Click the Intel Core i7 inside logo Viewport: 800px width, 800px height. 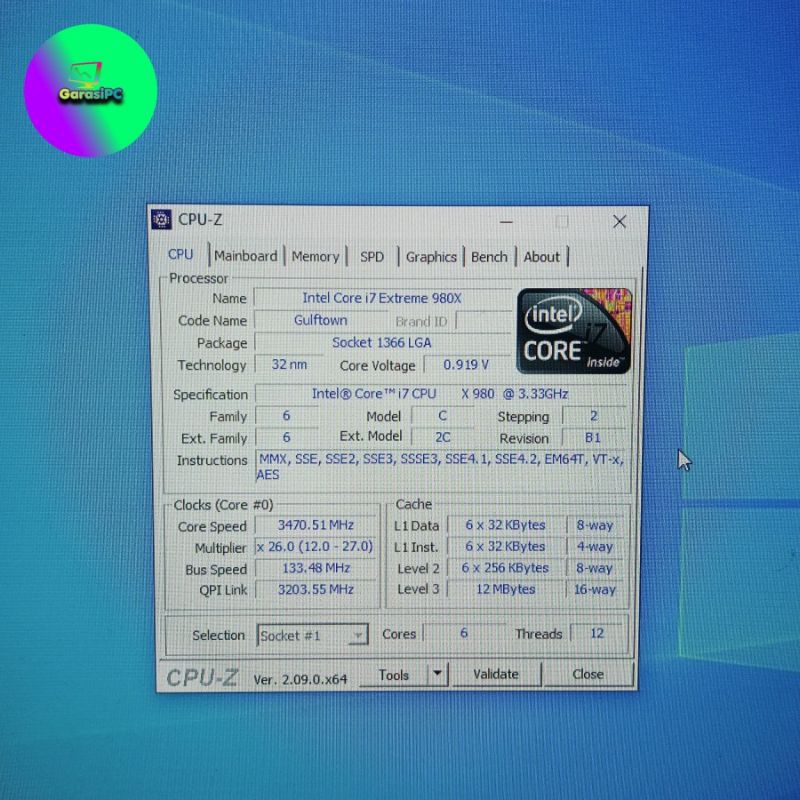click(x=573, y=331)
